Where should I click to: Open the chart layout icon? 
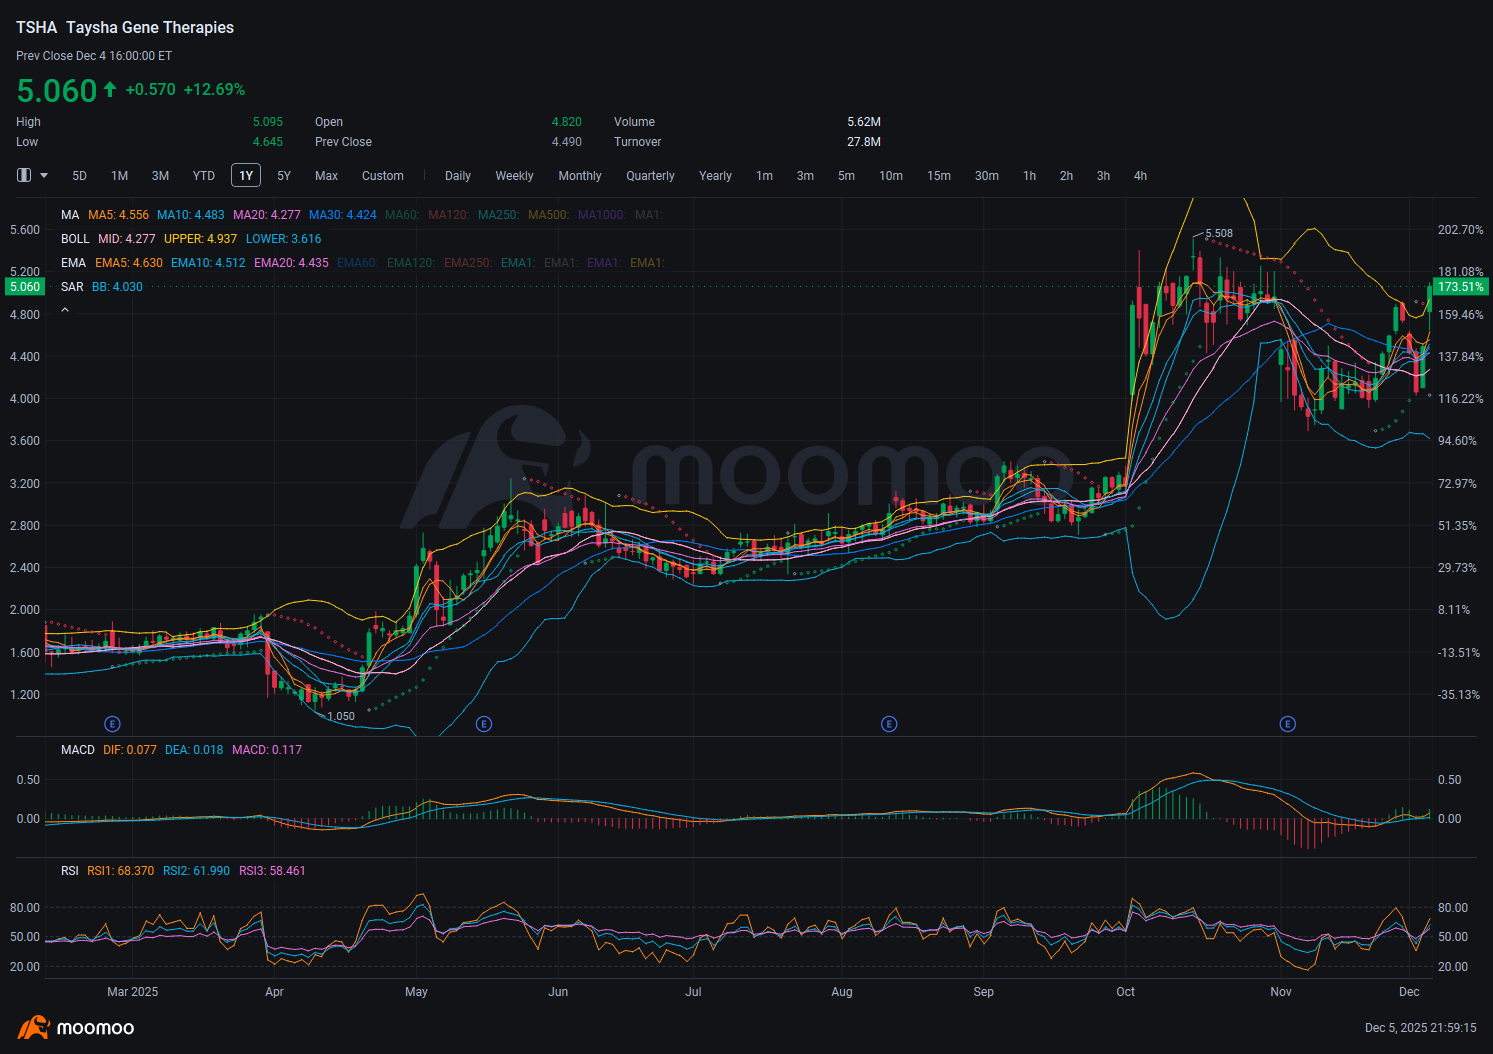tap(24, 175)
